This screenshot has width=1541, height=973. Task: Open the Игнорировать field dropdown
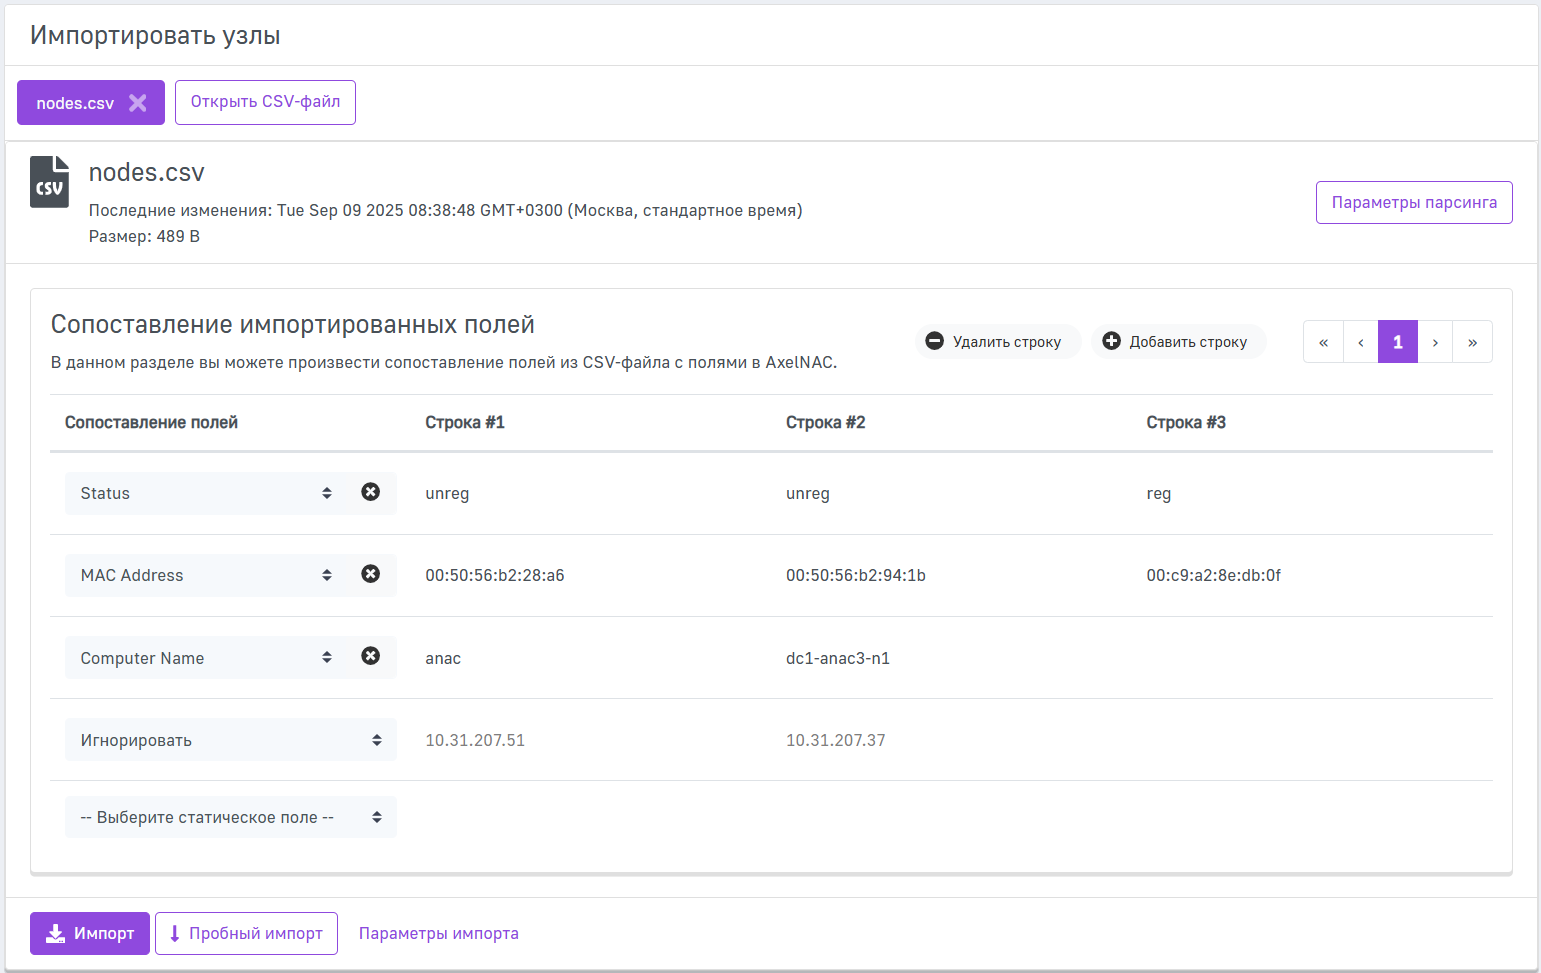pyautogui.click(x=230, y=740)
